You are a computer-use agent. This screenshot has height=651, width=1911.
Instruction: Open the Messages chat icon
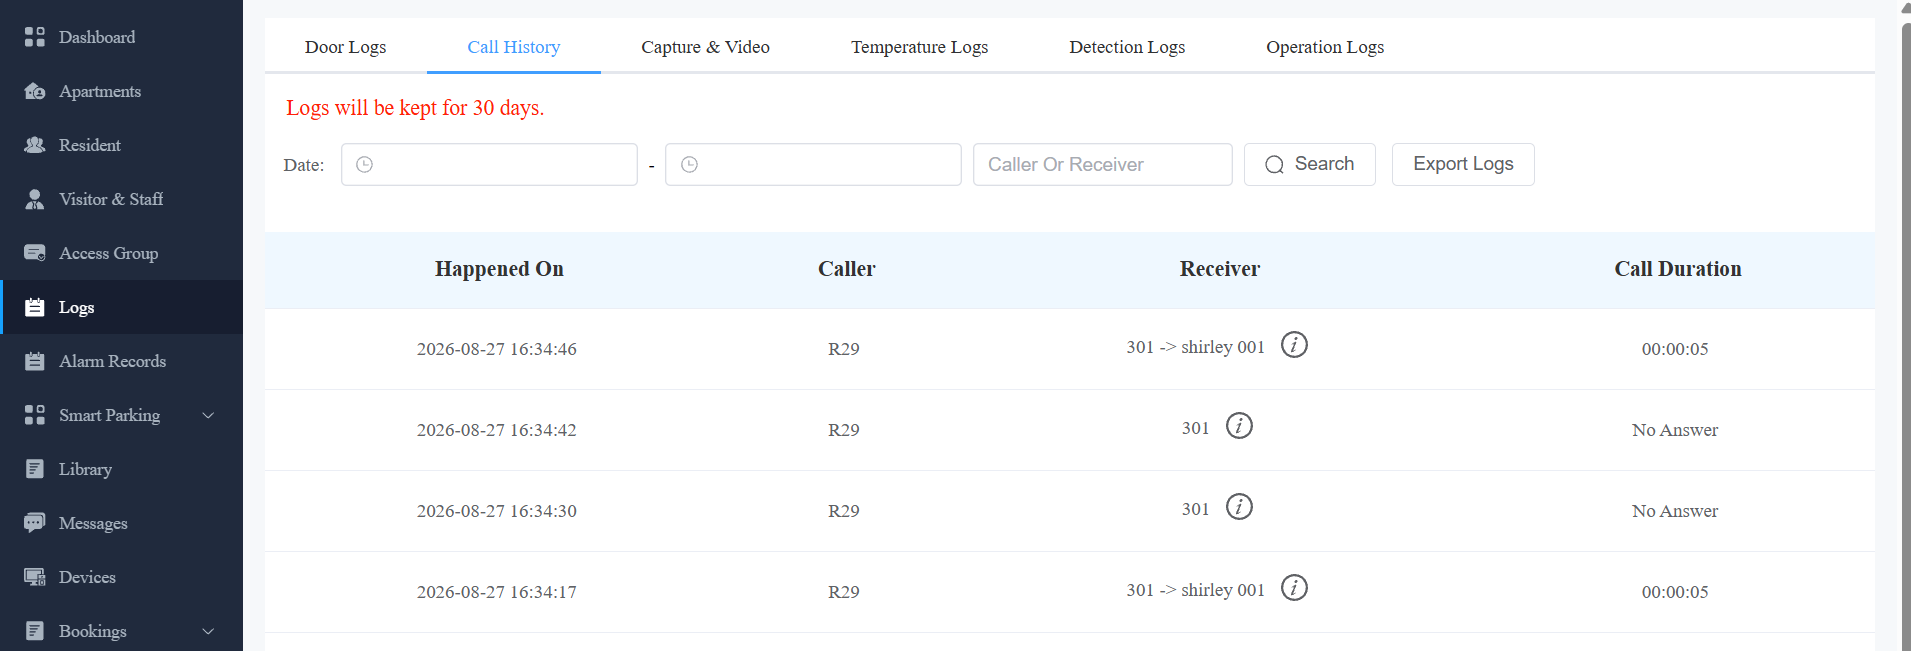tap(35, 523)
